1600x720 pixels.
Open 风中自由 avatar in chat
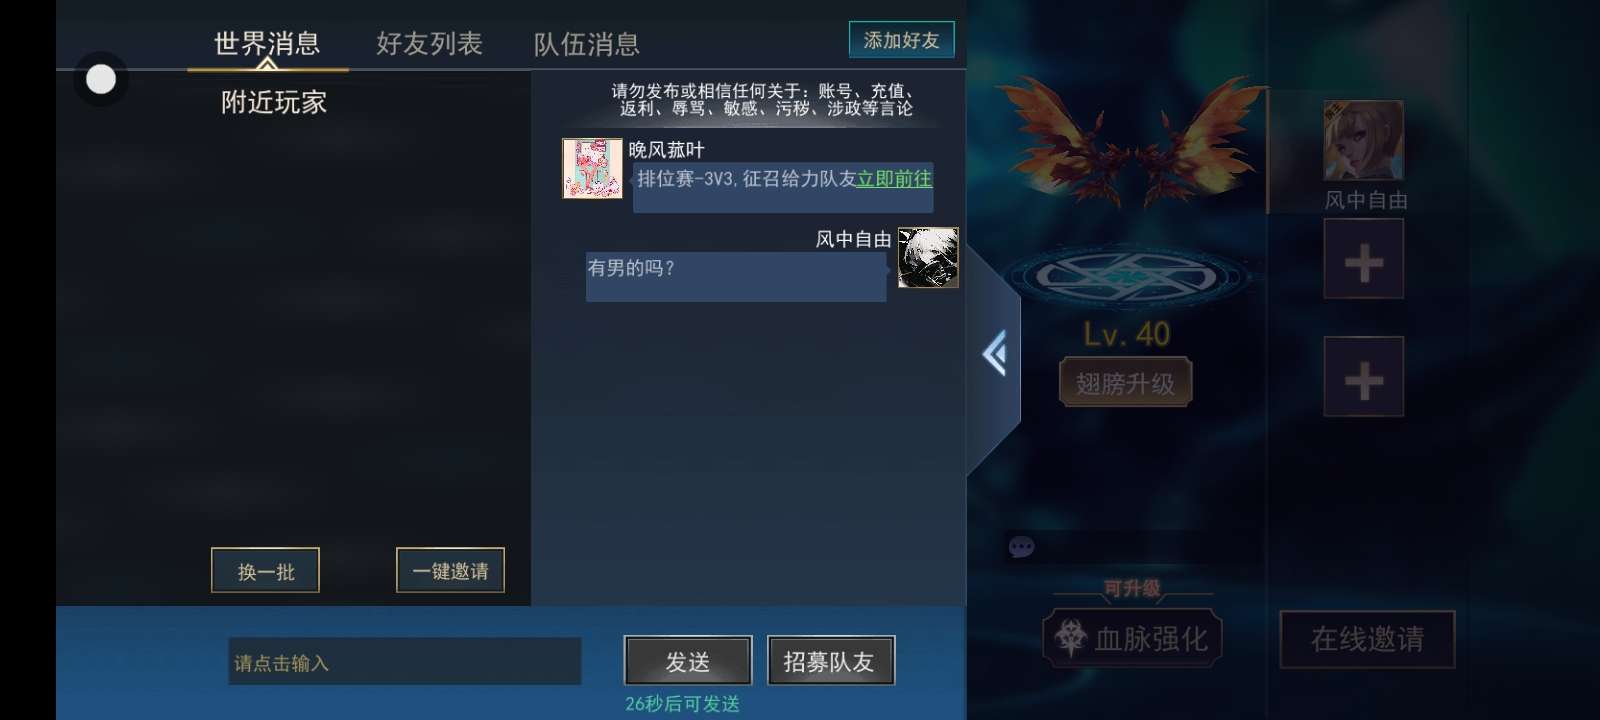click(928, 258)
